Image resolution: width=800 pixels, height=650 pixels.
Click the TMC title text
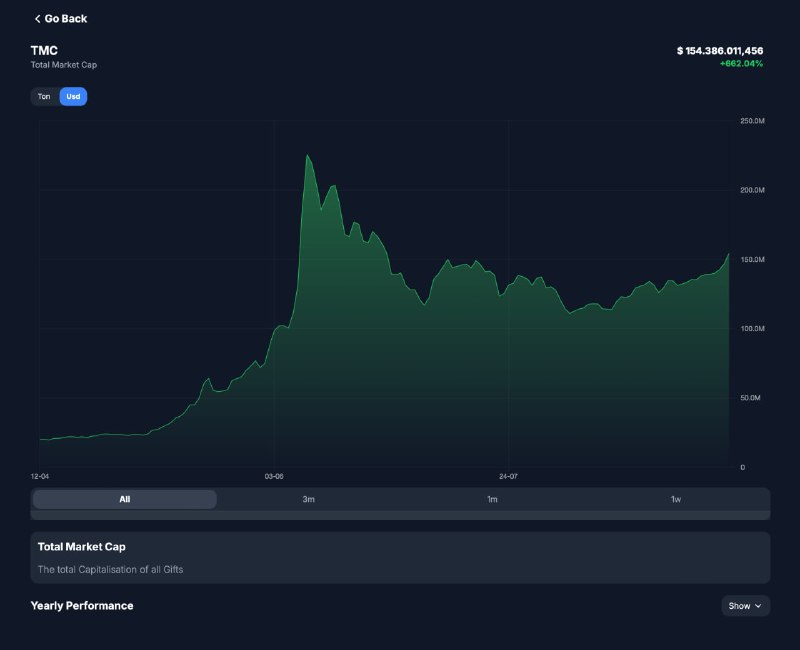44,51
